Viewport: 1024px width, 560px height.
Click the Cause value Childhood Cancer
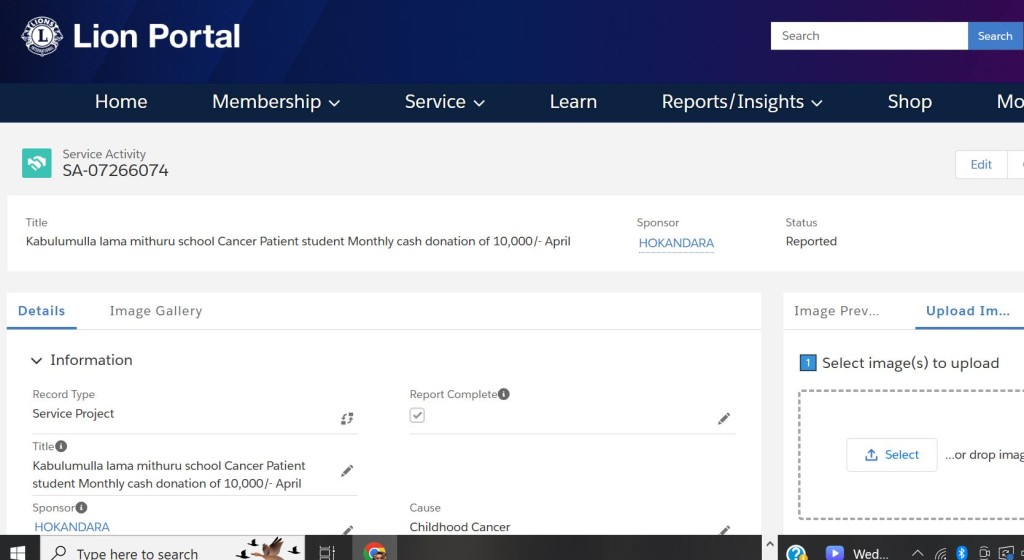click(460, 527)
